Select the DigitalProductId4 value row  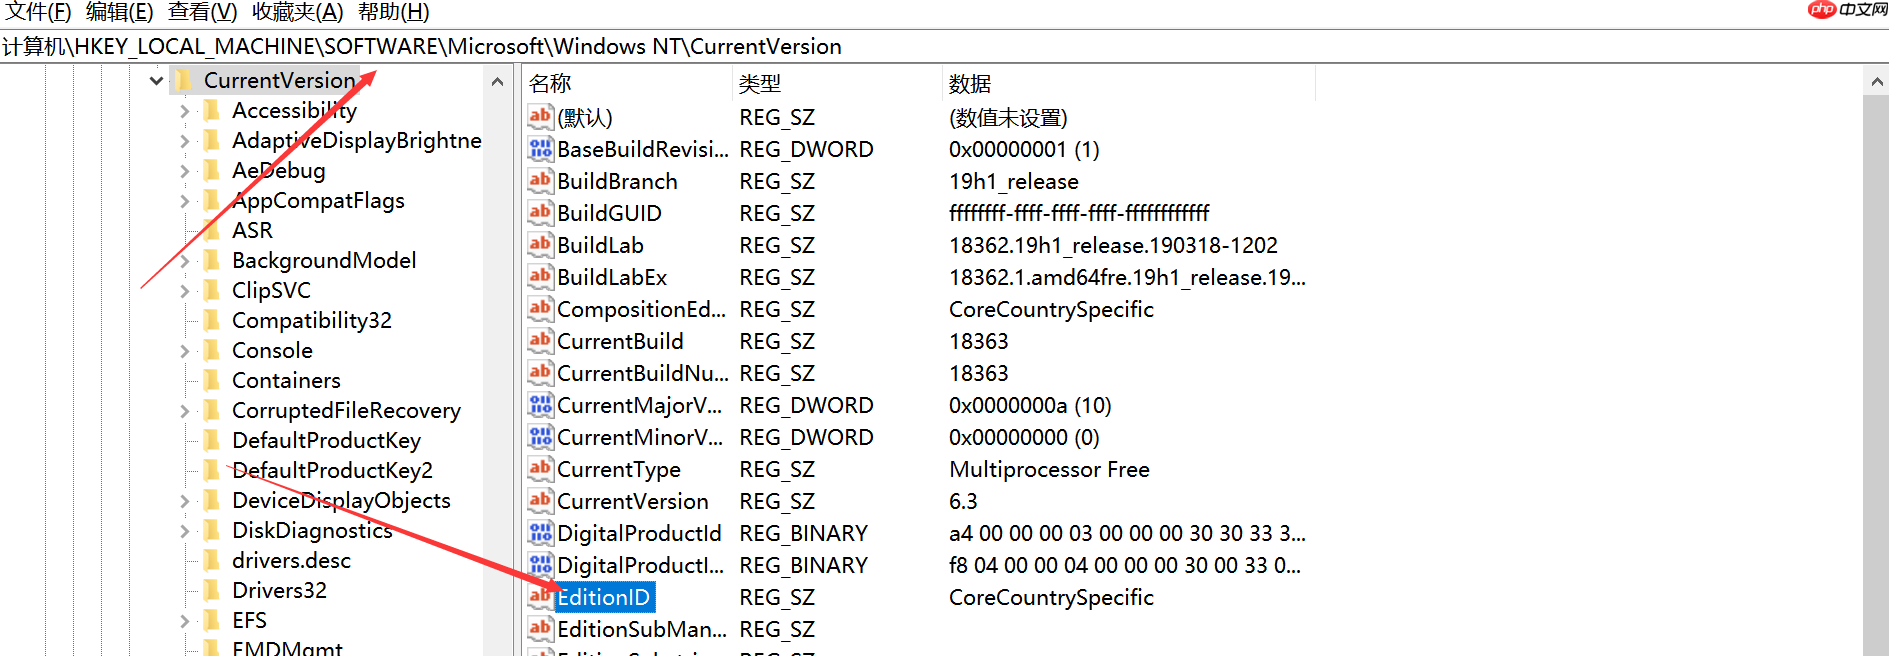641,565
